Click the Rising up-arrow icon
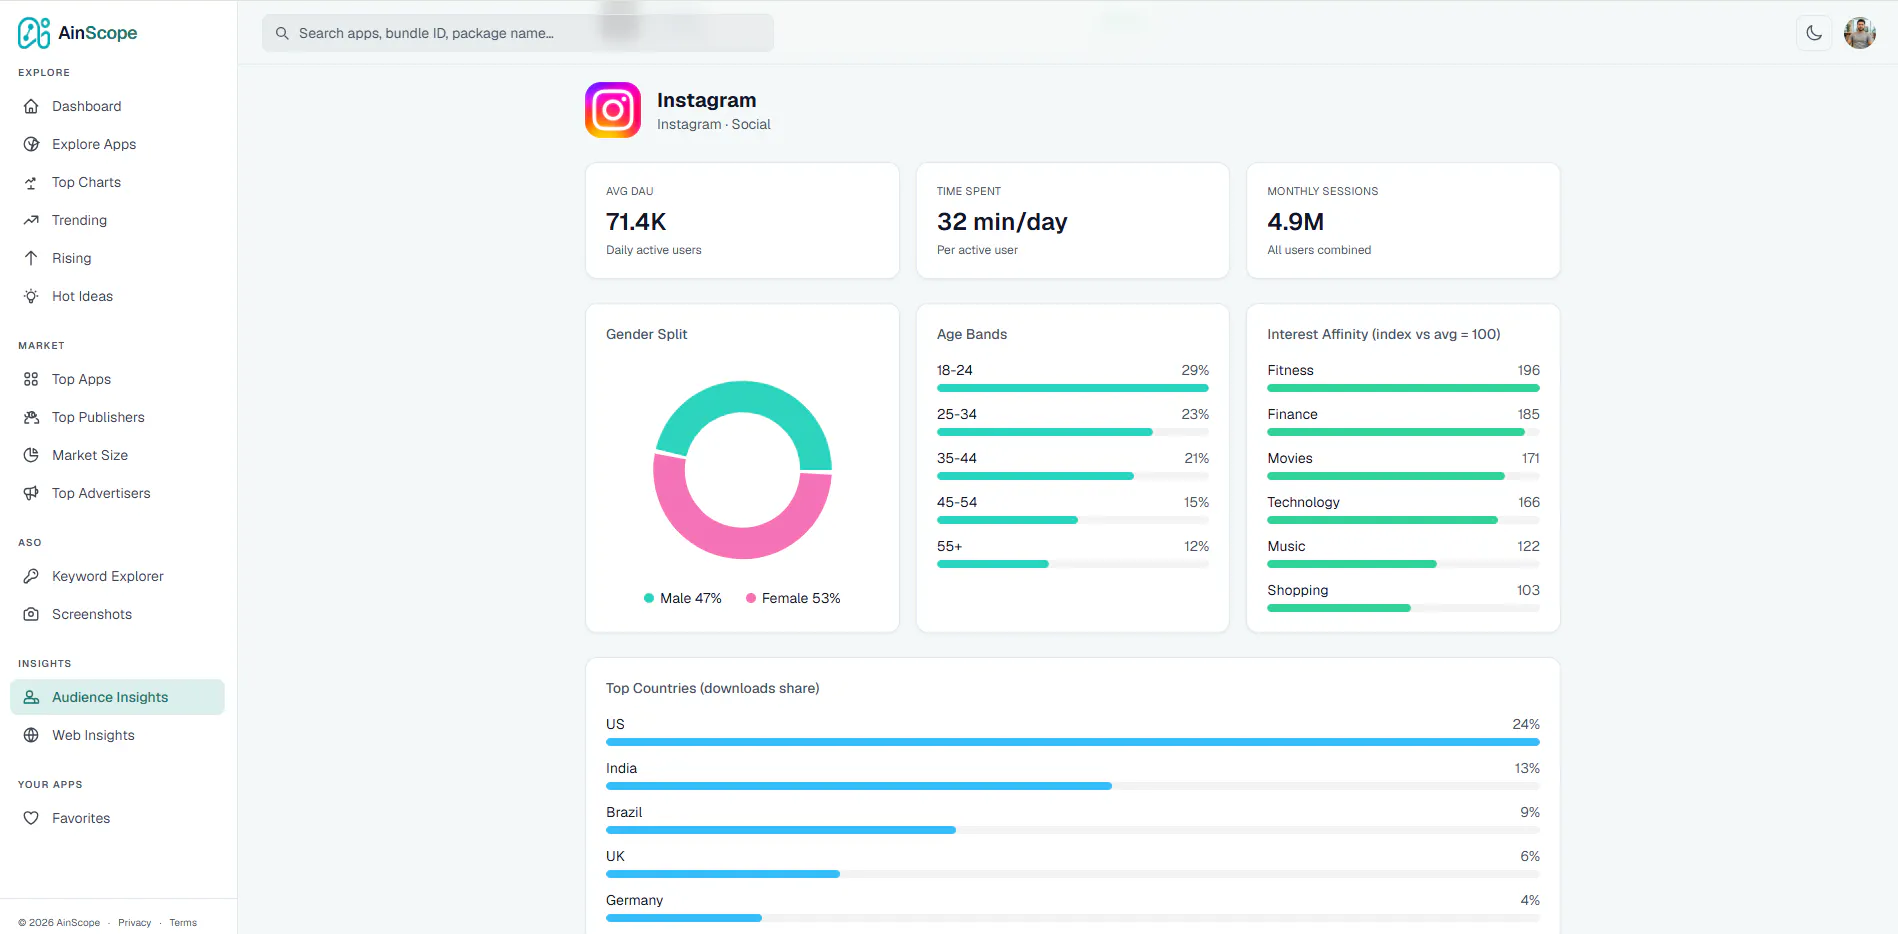Image resolution: width=1898 pixels, height=934 pixels. [x=31, y=258]
